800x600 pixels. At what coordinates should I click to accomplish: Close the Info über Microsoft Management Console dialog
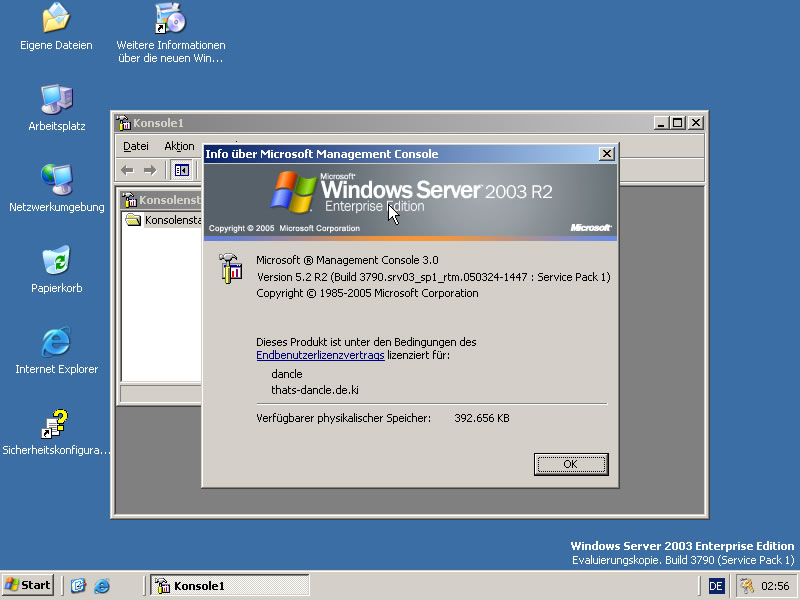pos(606,154)
